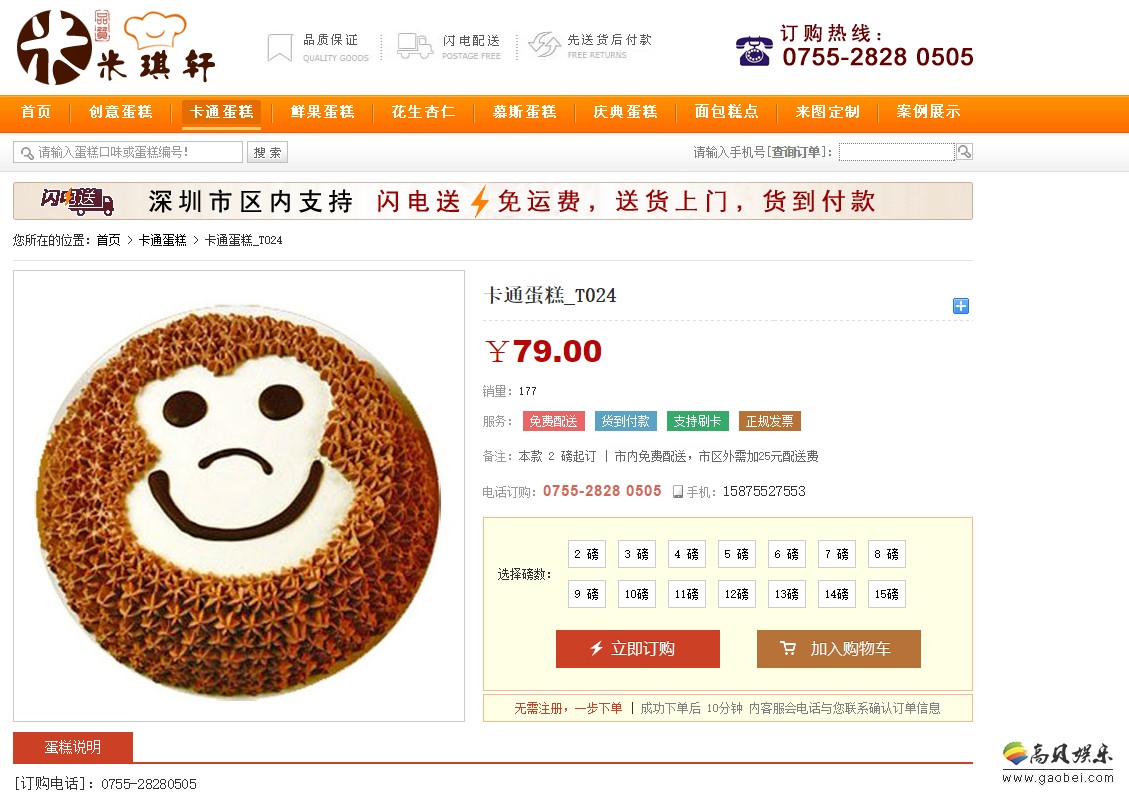Go to 慕斯蛋糕 in navigation bar
Viewport: 1129px width, 801px height.
(x=525, y=112)
